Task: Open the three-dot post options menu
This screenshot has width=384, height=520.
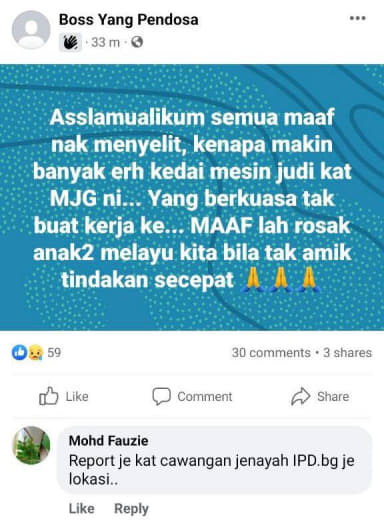Action: click(358, 18)
